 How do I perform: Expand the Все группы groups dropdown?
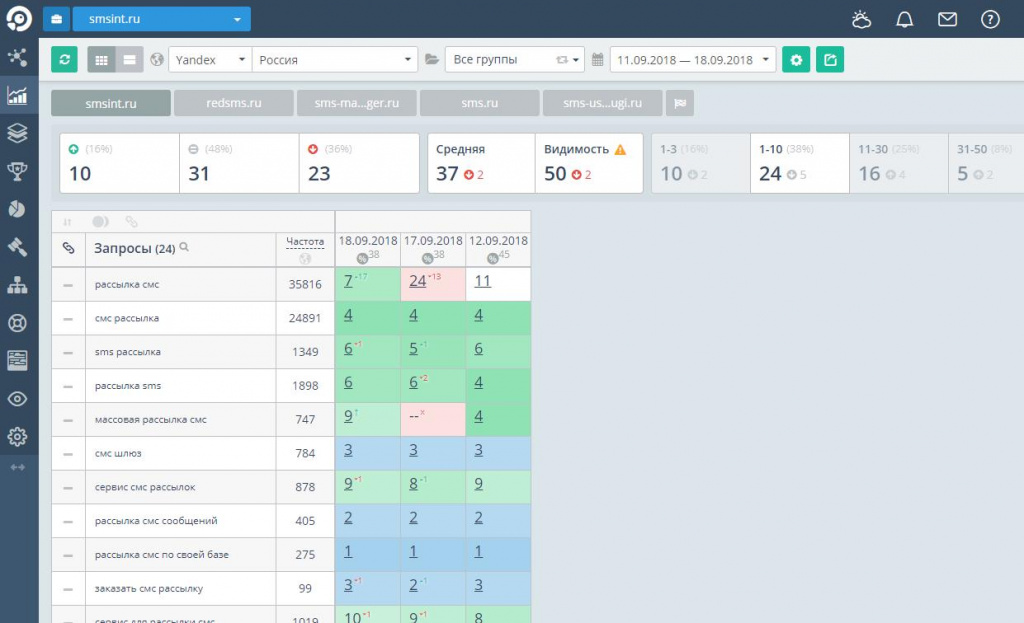[x=513, y=59]
